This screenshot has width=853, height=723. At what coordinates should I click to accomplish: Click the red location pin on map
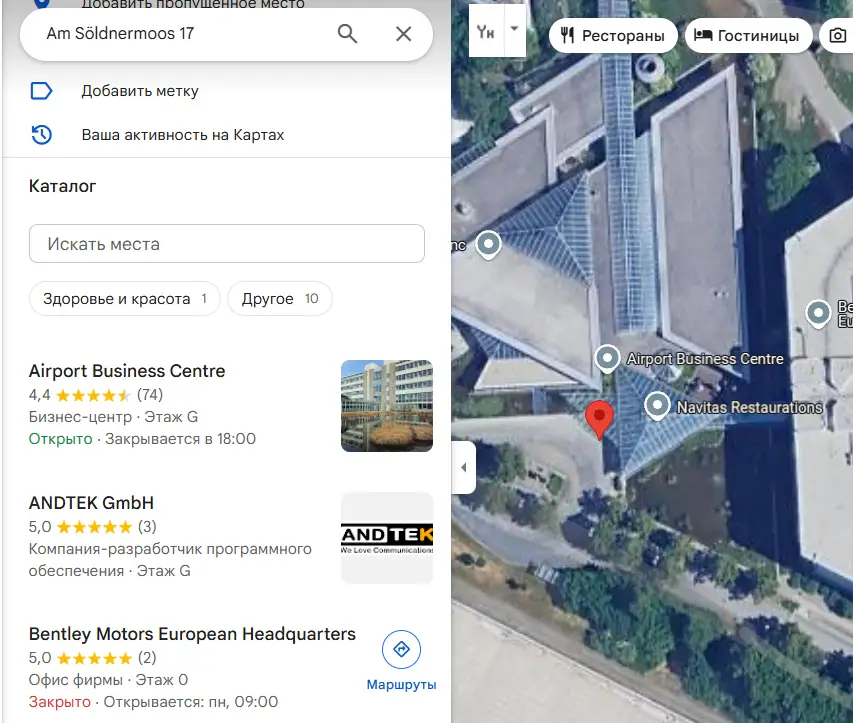[x=599, y=418]
